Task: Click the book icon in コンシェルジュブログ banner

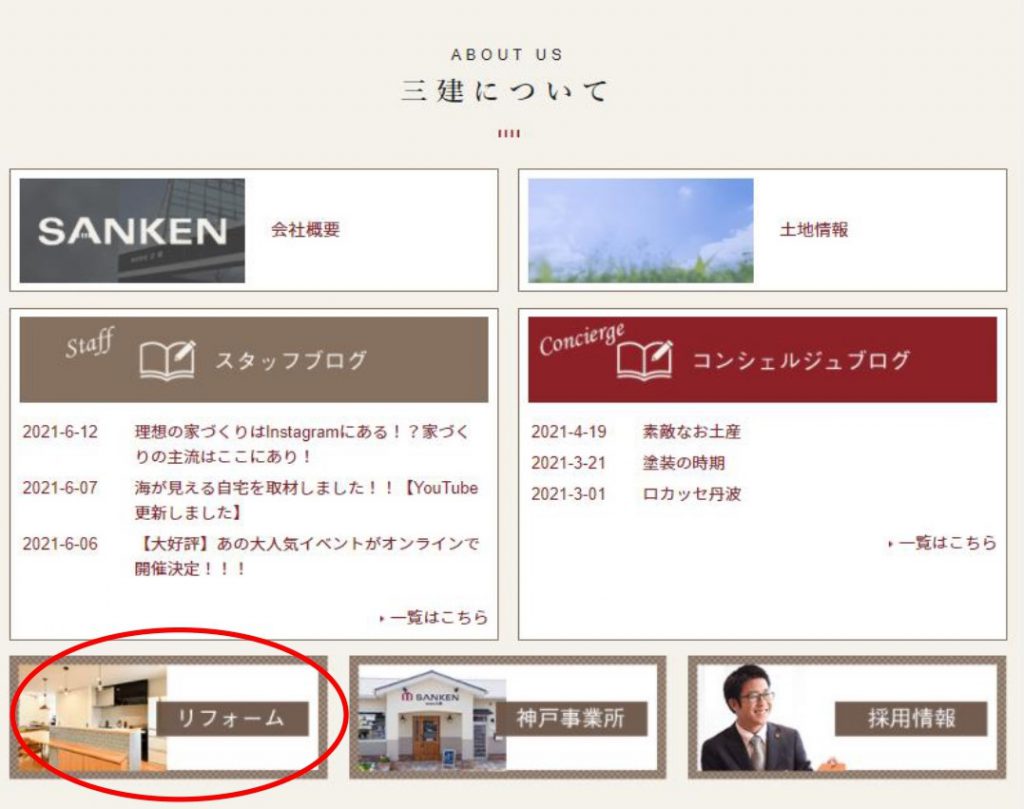Action: 645,361
